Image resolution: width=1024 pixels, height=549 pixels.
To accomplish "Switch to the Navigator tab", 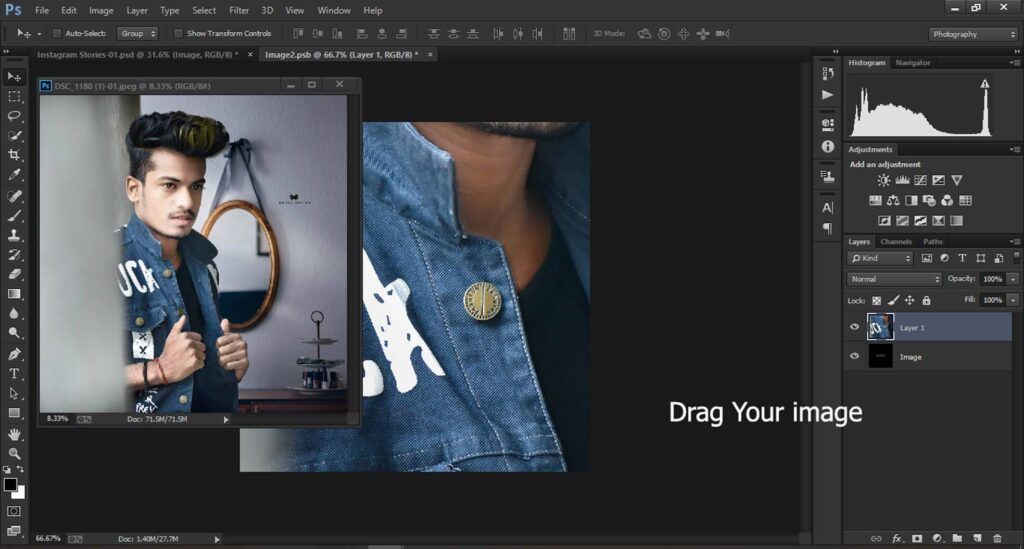I will (912, 63).
